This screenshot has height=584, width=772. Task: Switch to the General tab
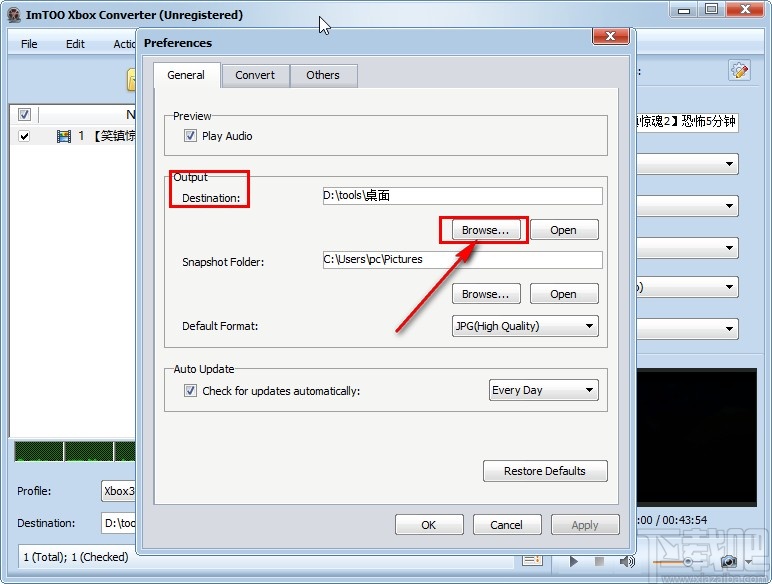pyautogui.click(x=186, y=75)
